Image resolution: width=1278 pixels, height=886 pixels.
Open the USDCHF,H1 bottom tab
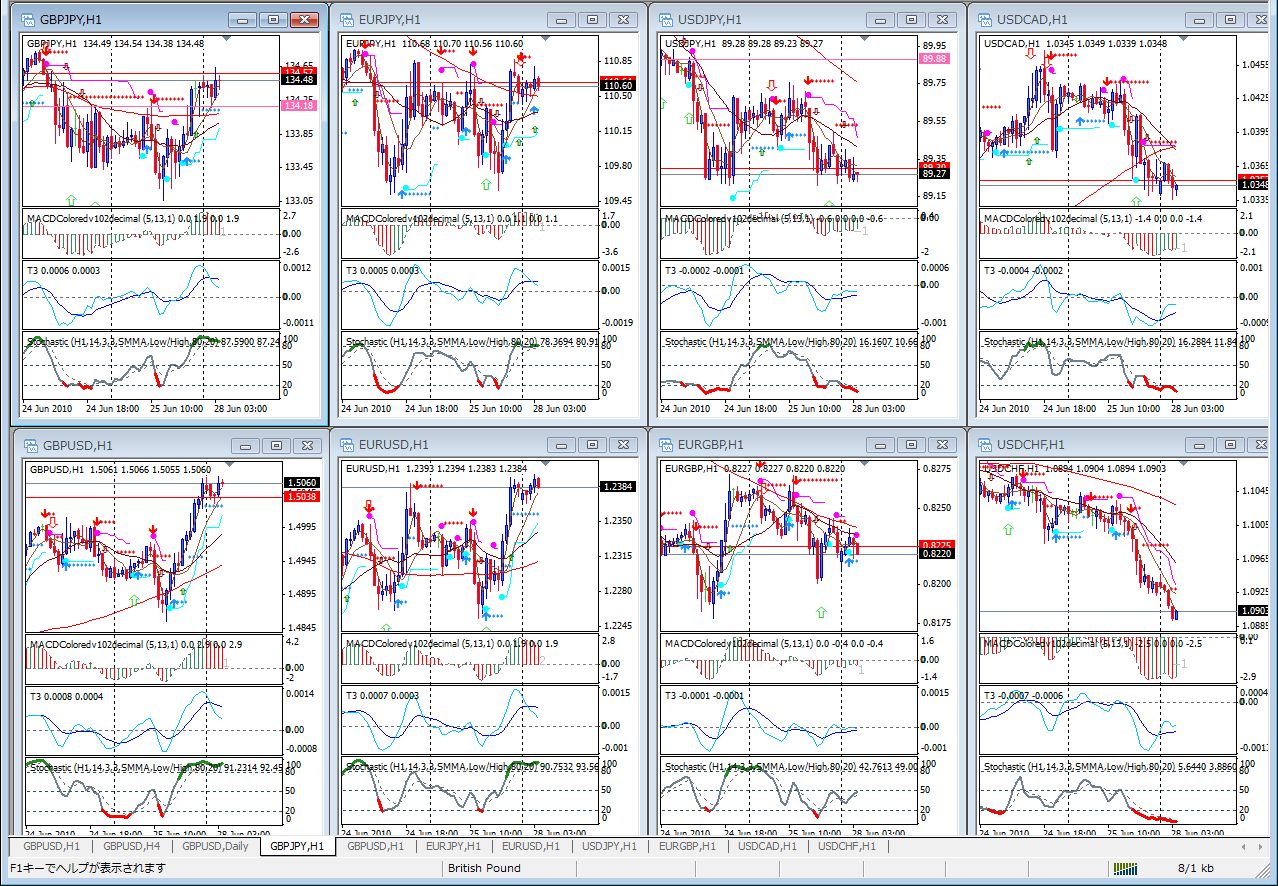846,846
